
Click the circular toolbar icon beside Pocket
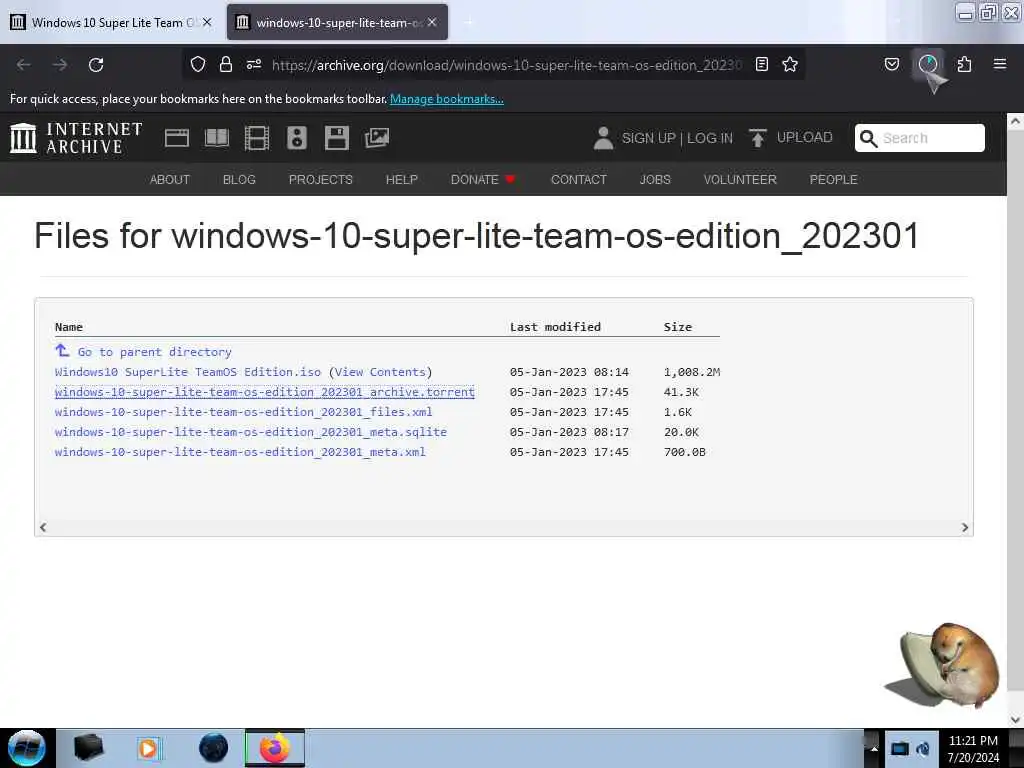tap(927, 64)
